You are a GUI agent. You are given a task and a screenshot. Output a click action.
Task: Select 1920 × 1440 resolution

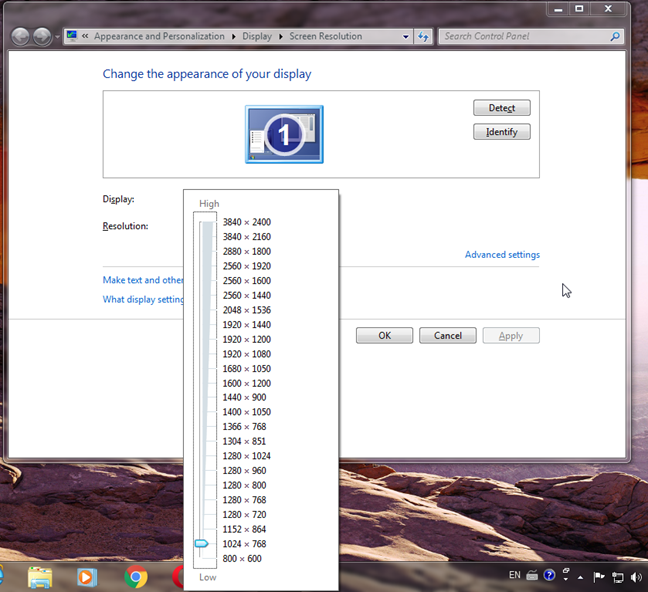(247, 325)
